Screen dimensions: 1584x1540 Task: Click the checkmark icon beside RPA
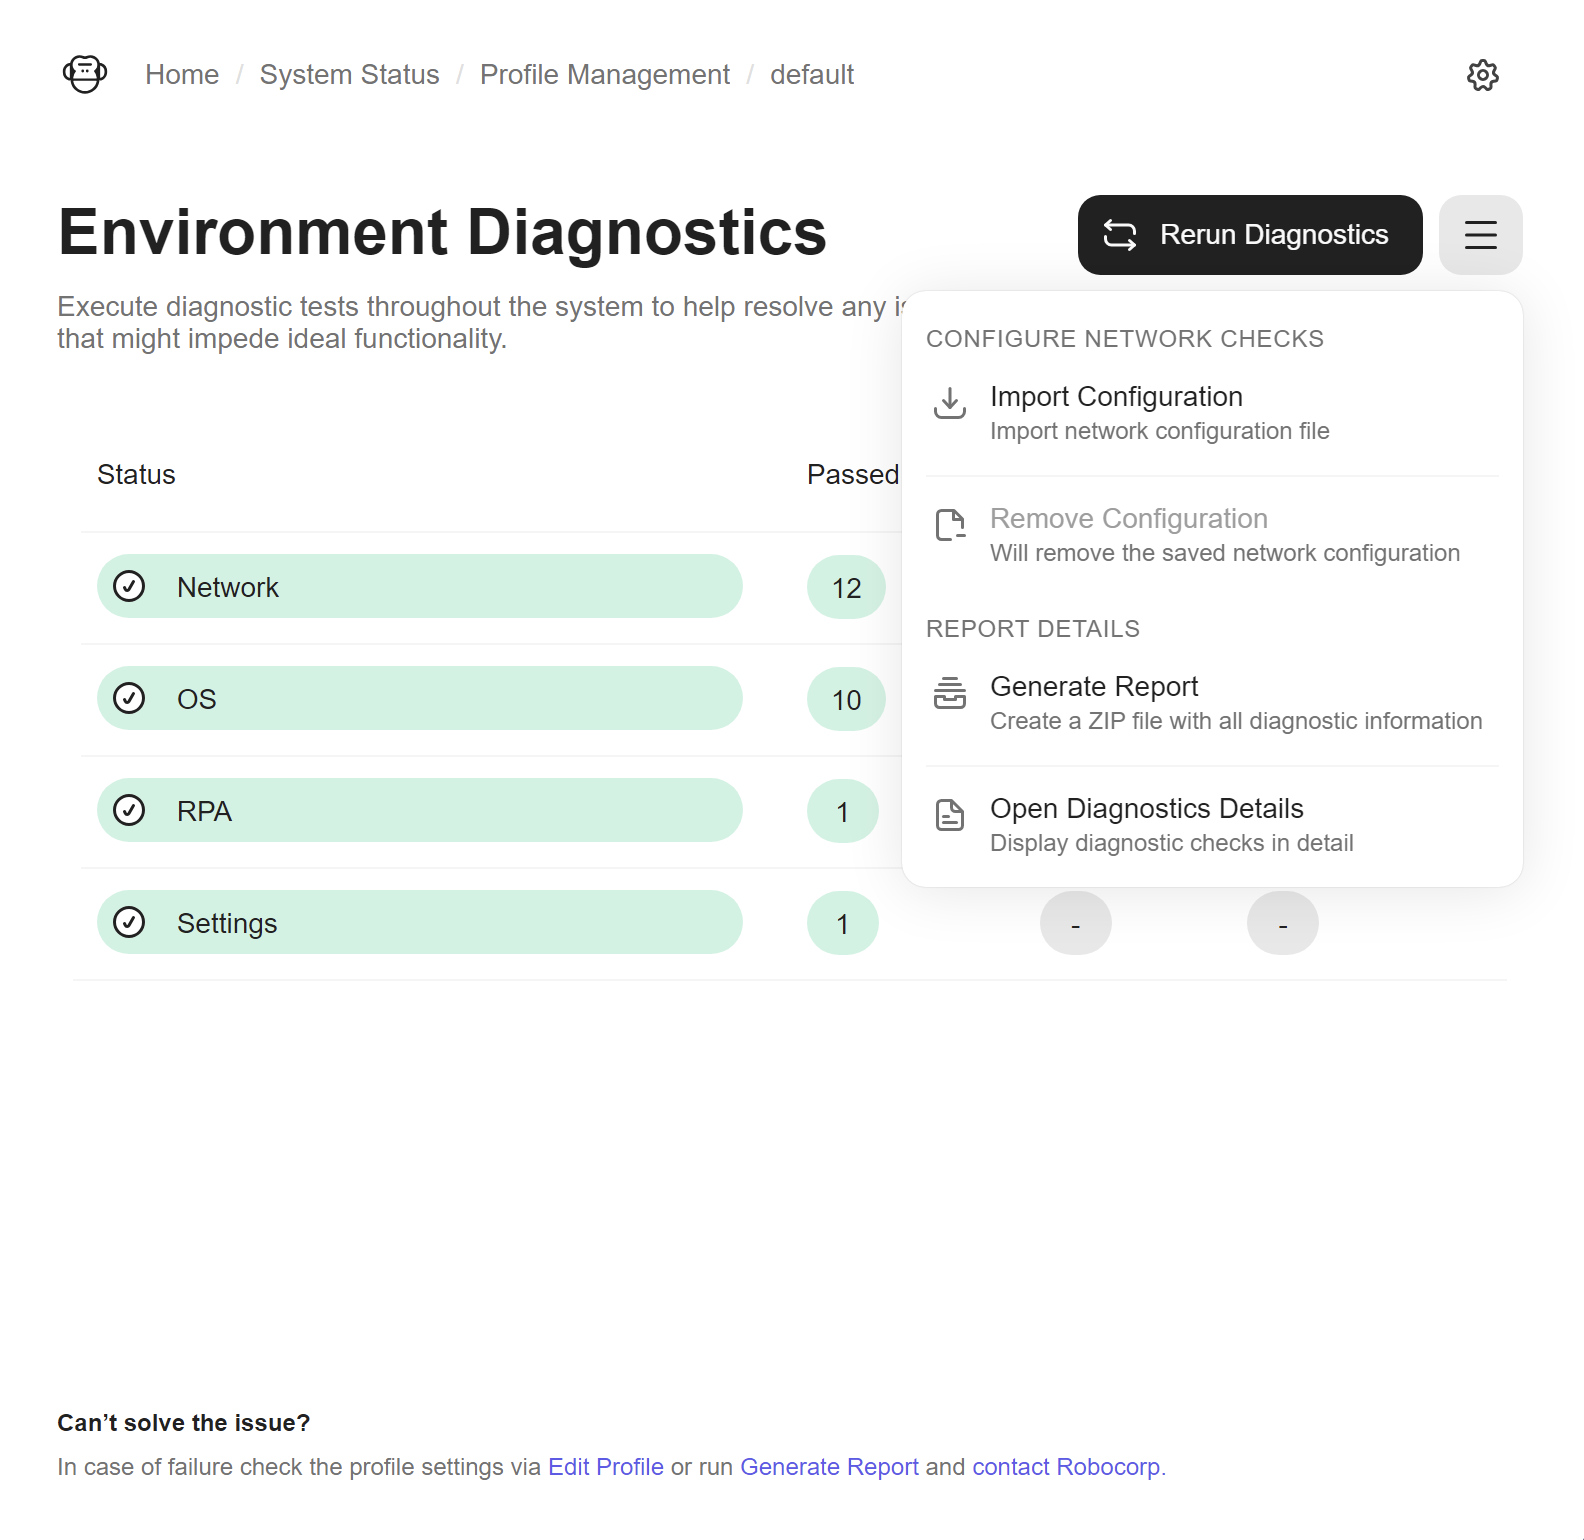pos(129,810)
